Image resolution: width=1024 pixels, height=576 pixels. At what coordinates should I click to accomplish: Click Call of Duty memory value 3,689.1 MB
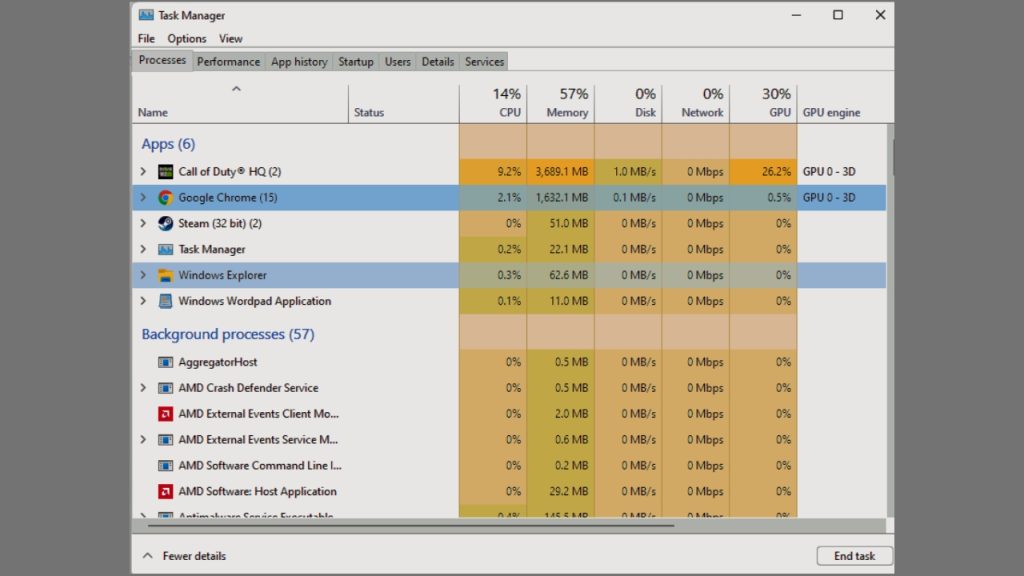click(562, 172)
